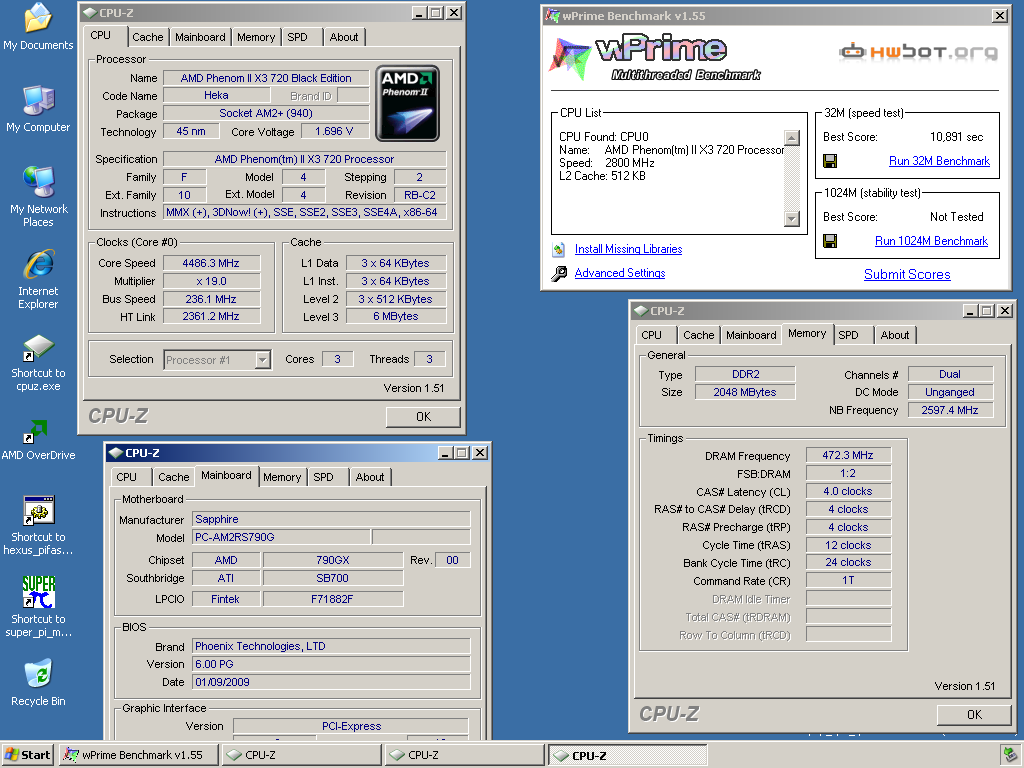
Task: Click OK in top CPU-Z window
Action: coord(423,417)
